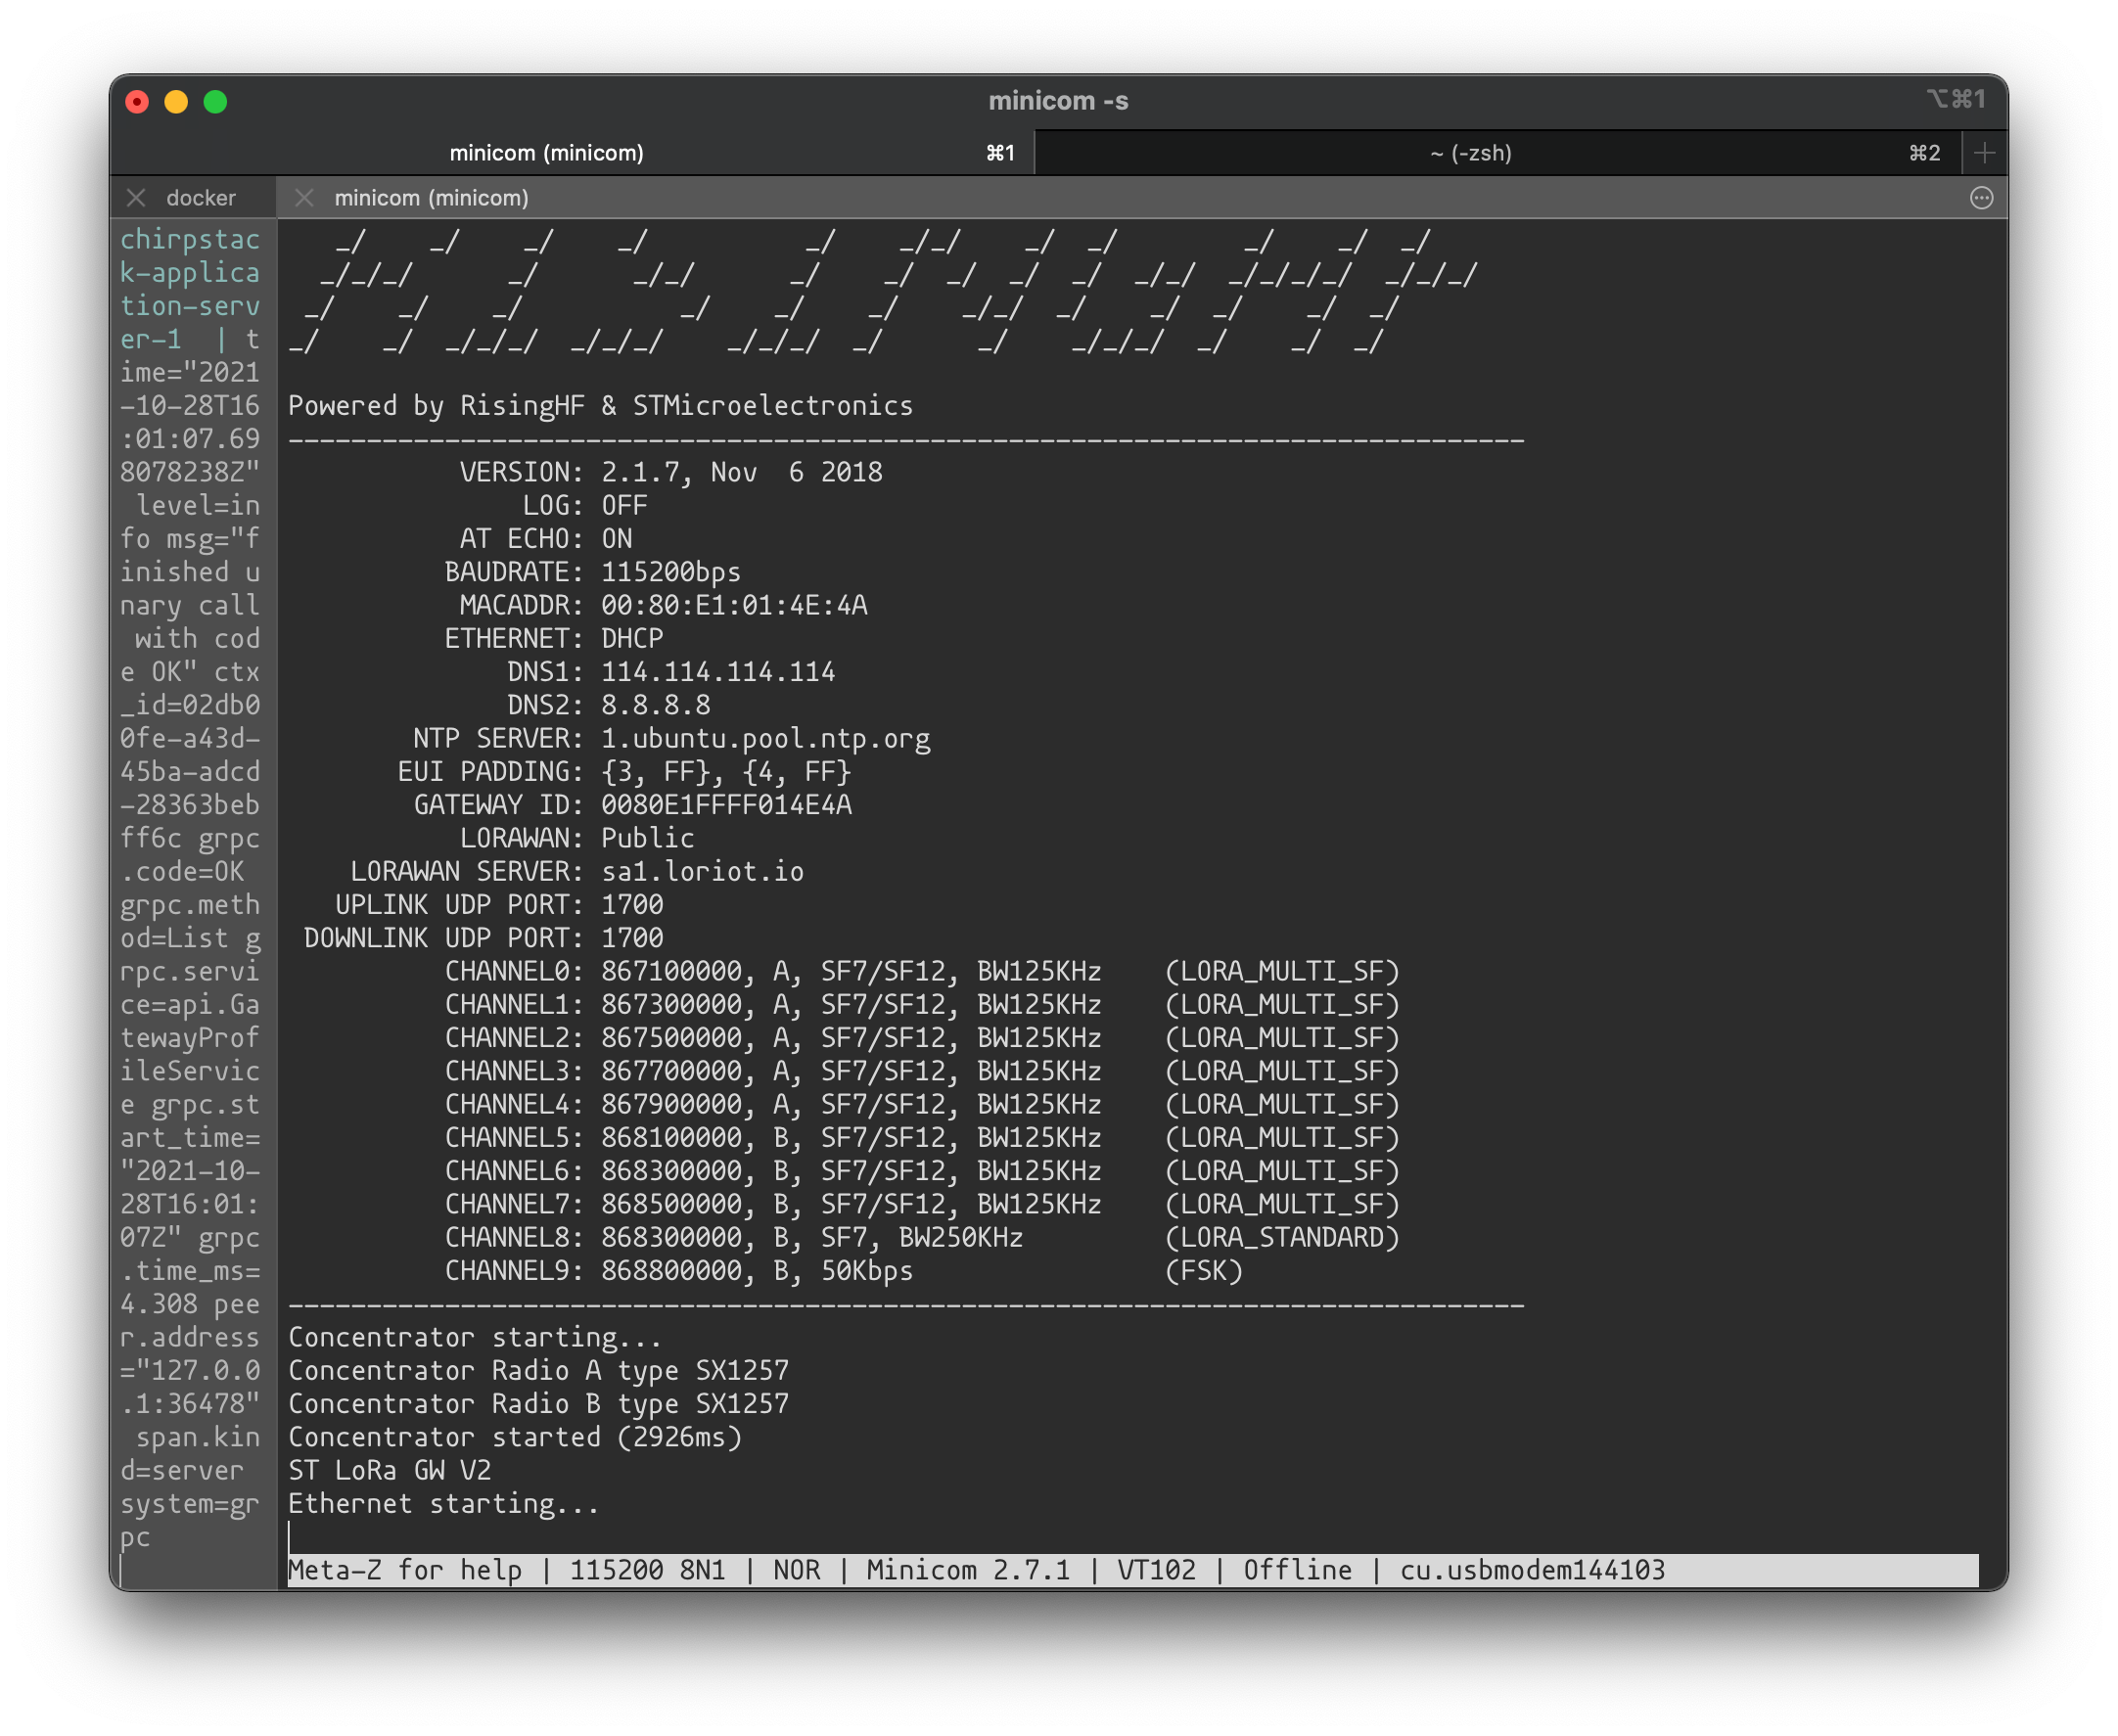This screenshot has height=1736, width=2118.
Task: Click ='127.0.0 address in docker pane
Action: click(190, 1371)
